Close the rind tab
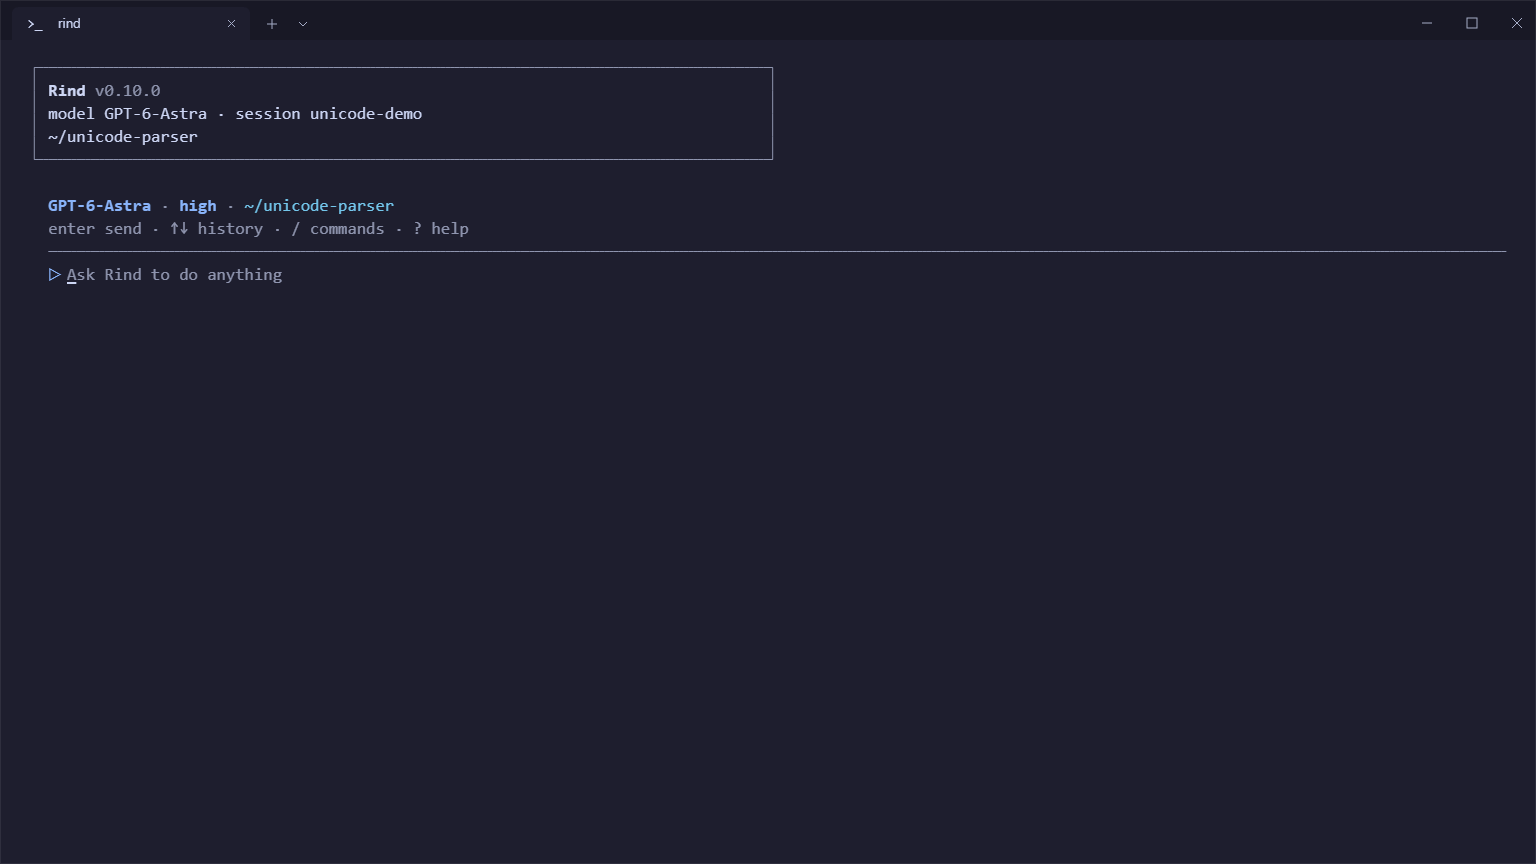The height and width of the screenshot is (864, 1536). click(231, 23)
